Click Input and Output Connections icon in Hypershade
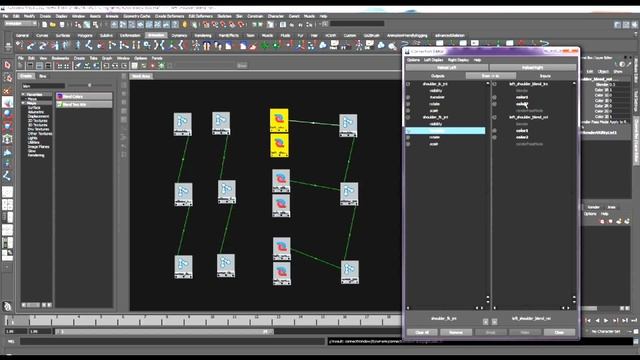Screen dimensions: 640x360 click(x=115, y=65)
